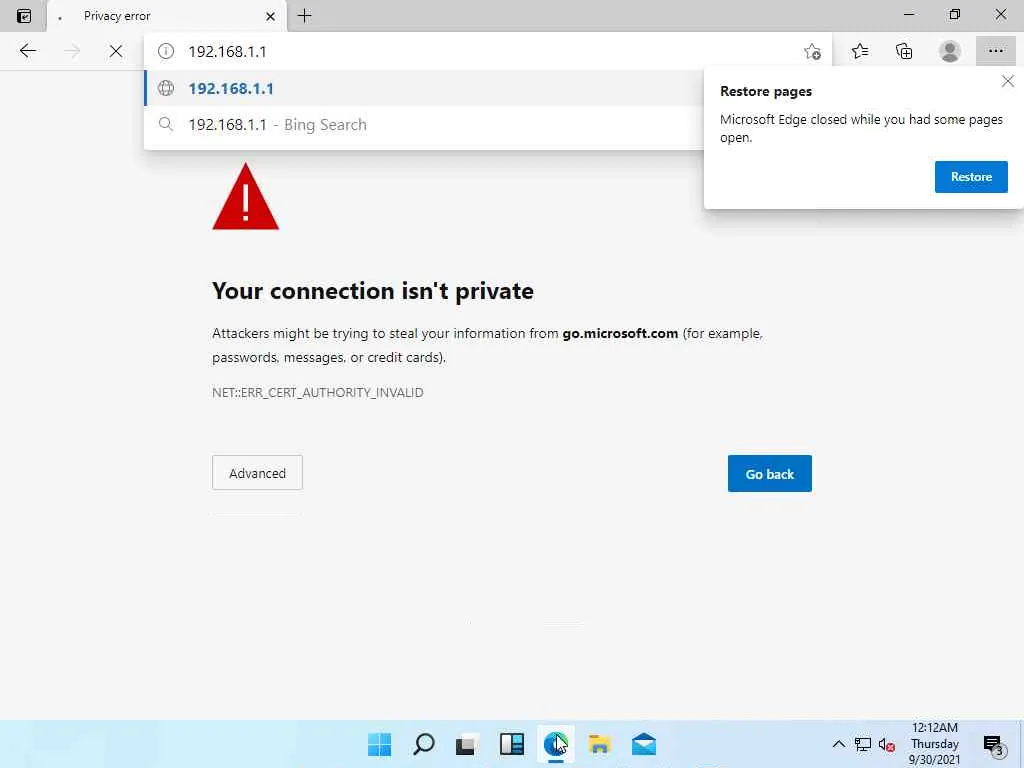Click the go.microsoft.com bold text

tap(620, 333)
